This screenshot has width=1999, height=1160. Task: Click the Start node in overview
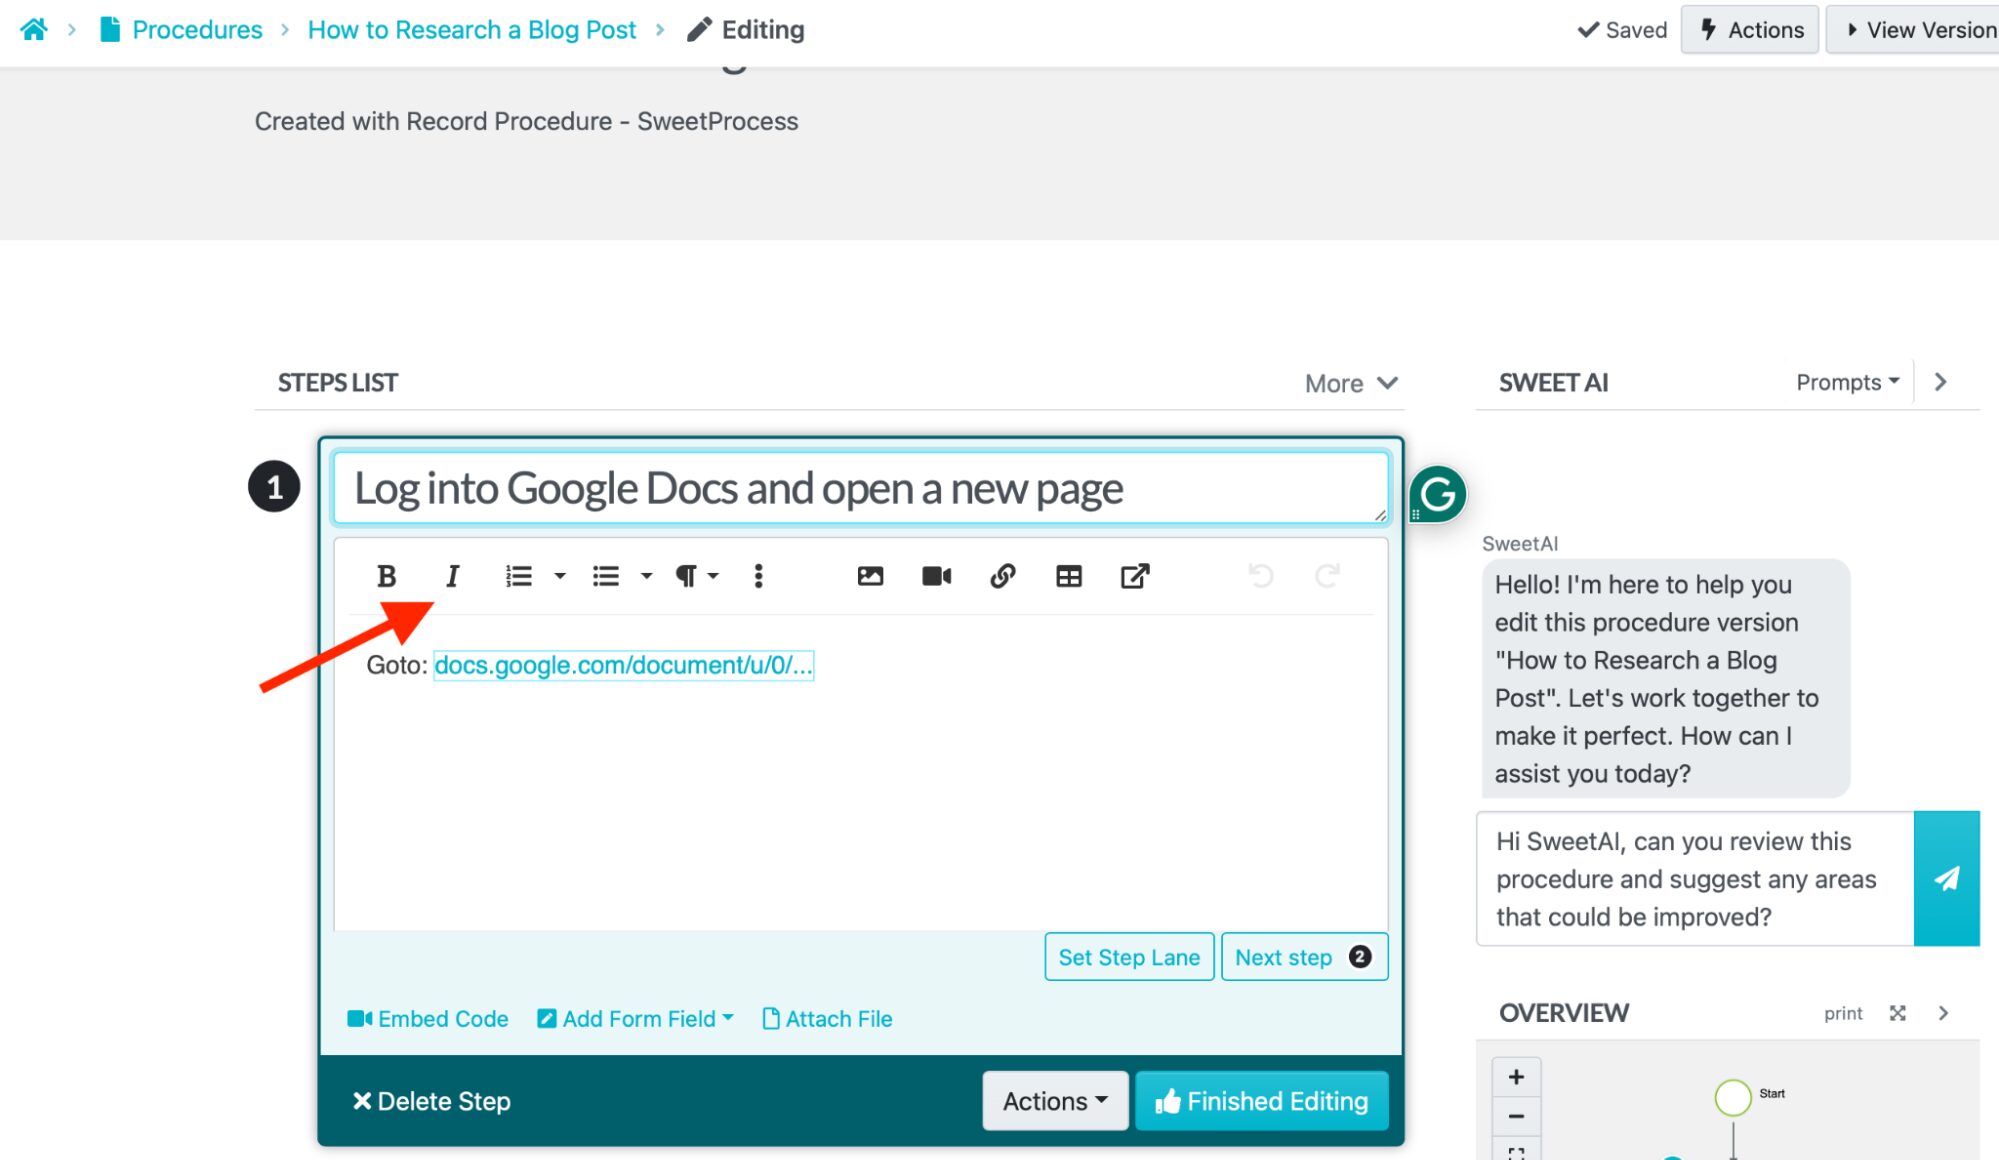click(1733, 1097)
